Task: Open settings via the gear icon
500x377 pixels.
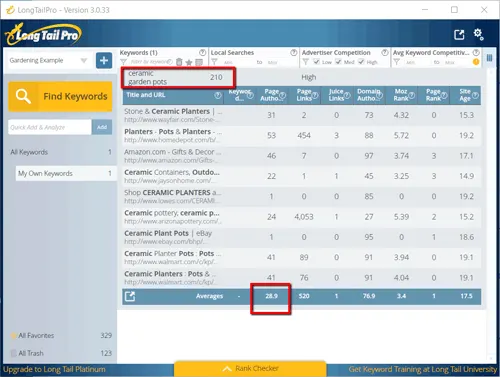Action: [479, 34]
